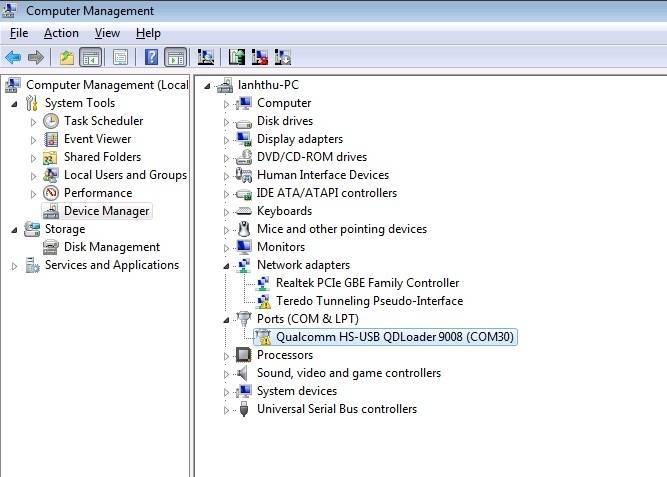Open the View menu
The width and height of the screenshot is (667, 477).
point(107,33)
